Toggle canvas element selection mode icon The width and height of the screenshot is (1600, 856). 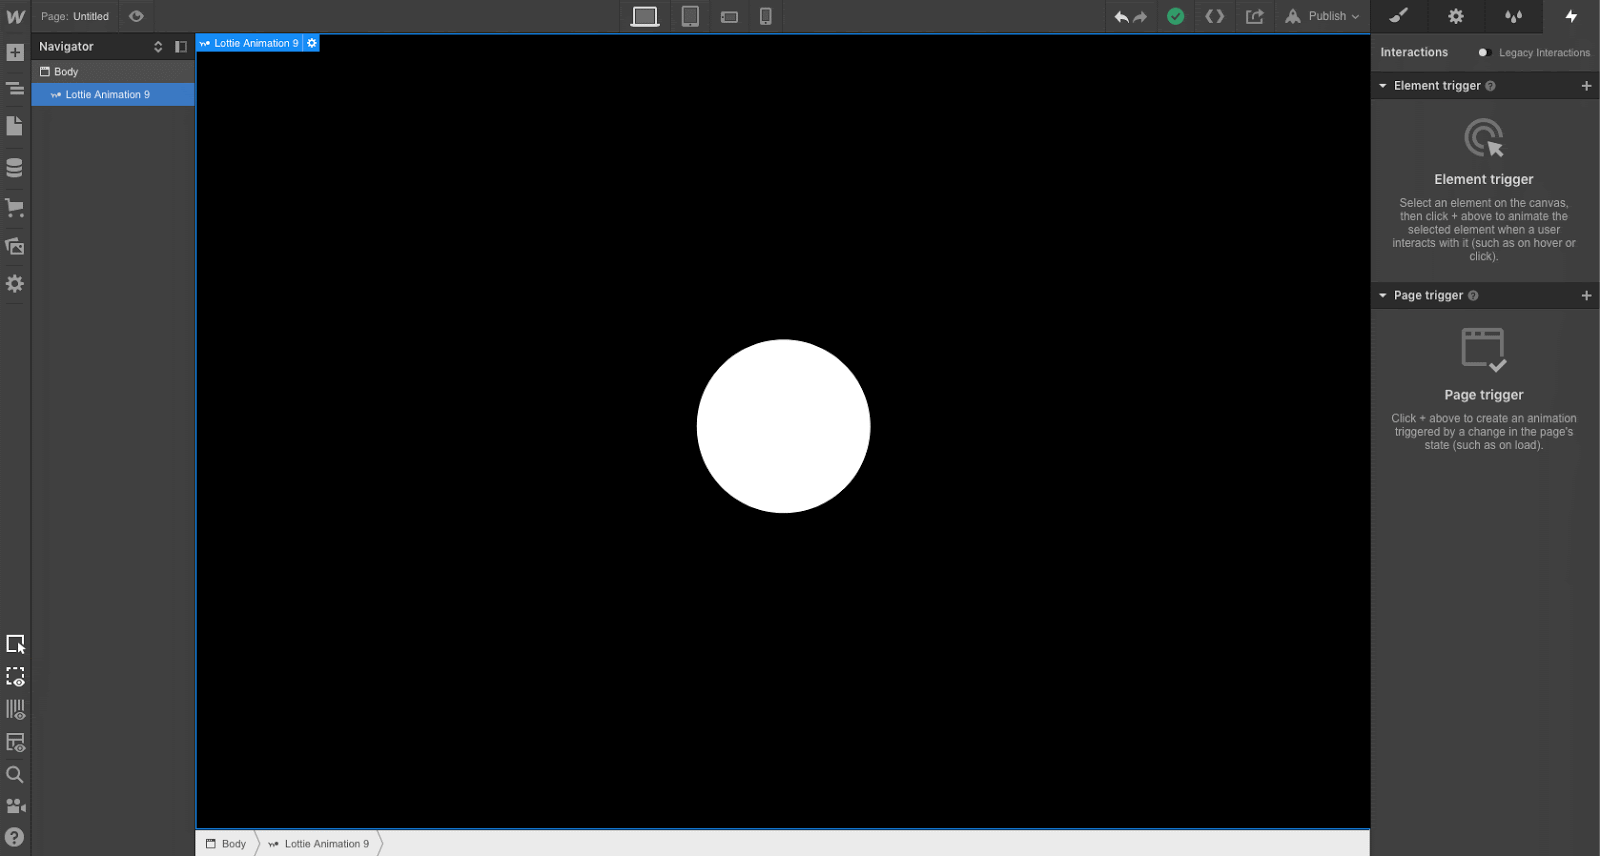(x=15, y=644)
